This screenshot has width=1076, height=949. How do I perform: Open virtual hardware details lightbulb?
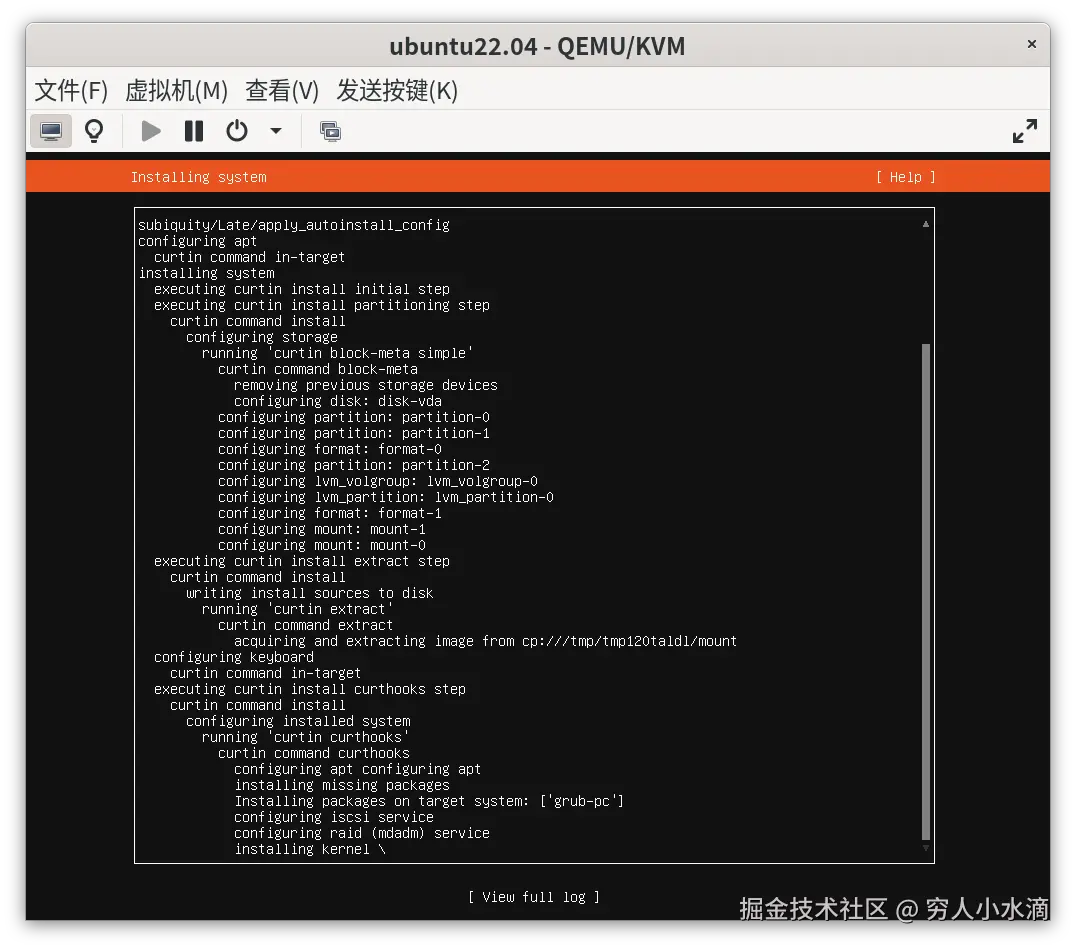click(x=94, y=130)
